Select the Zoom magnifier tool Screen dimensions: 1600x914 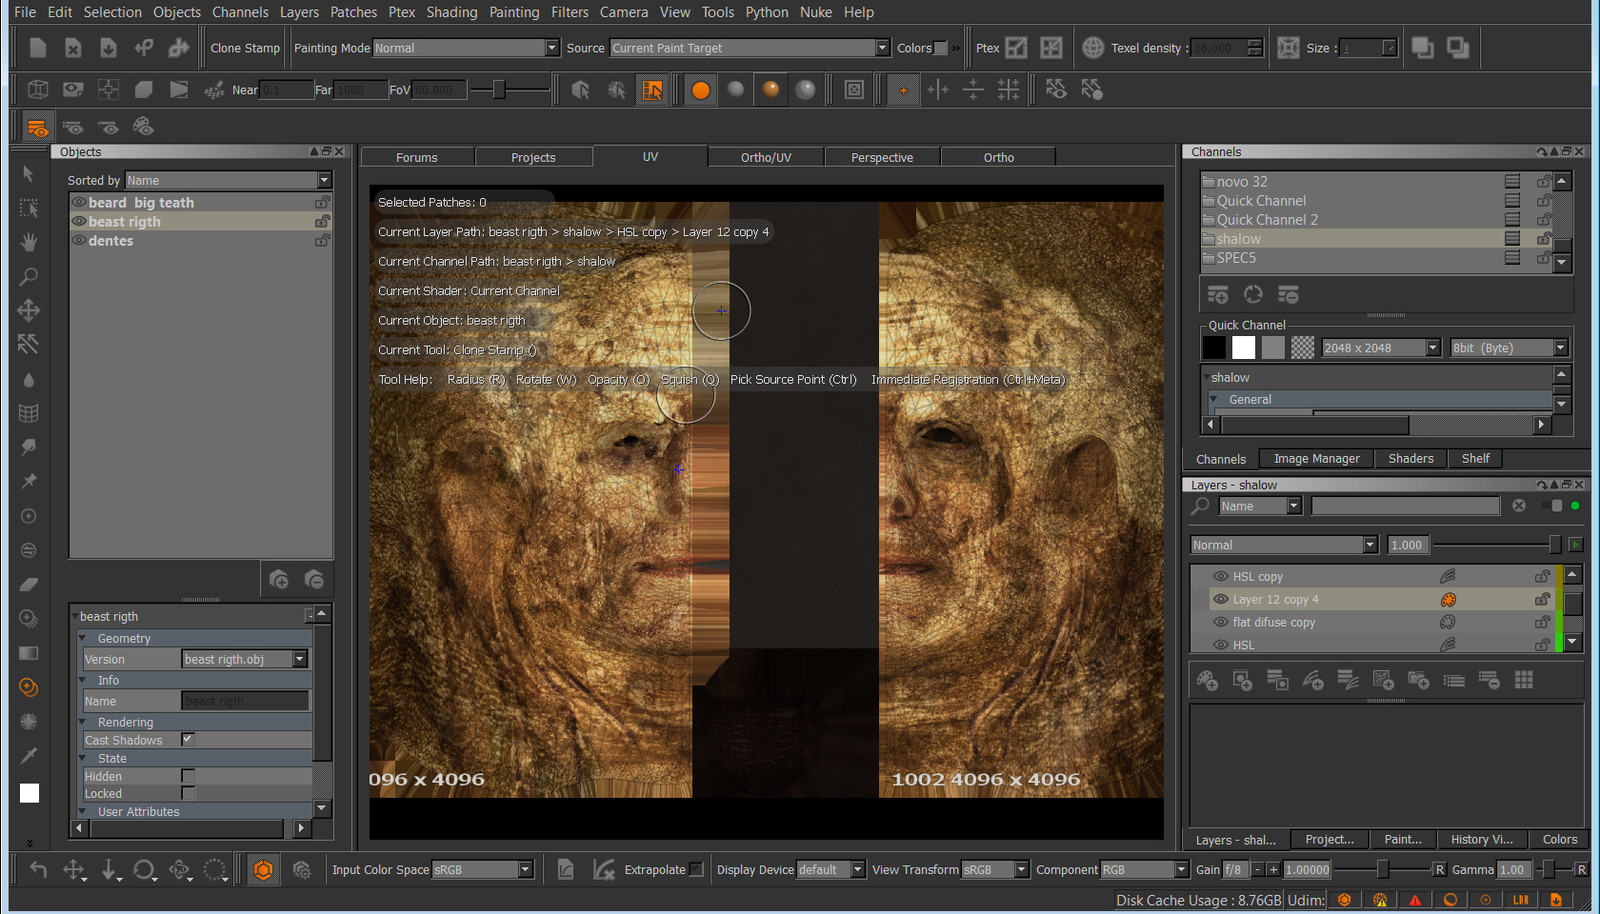(29, 276)
